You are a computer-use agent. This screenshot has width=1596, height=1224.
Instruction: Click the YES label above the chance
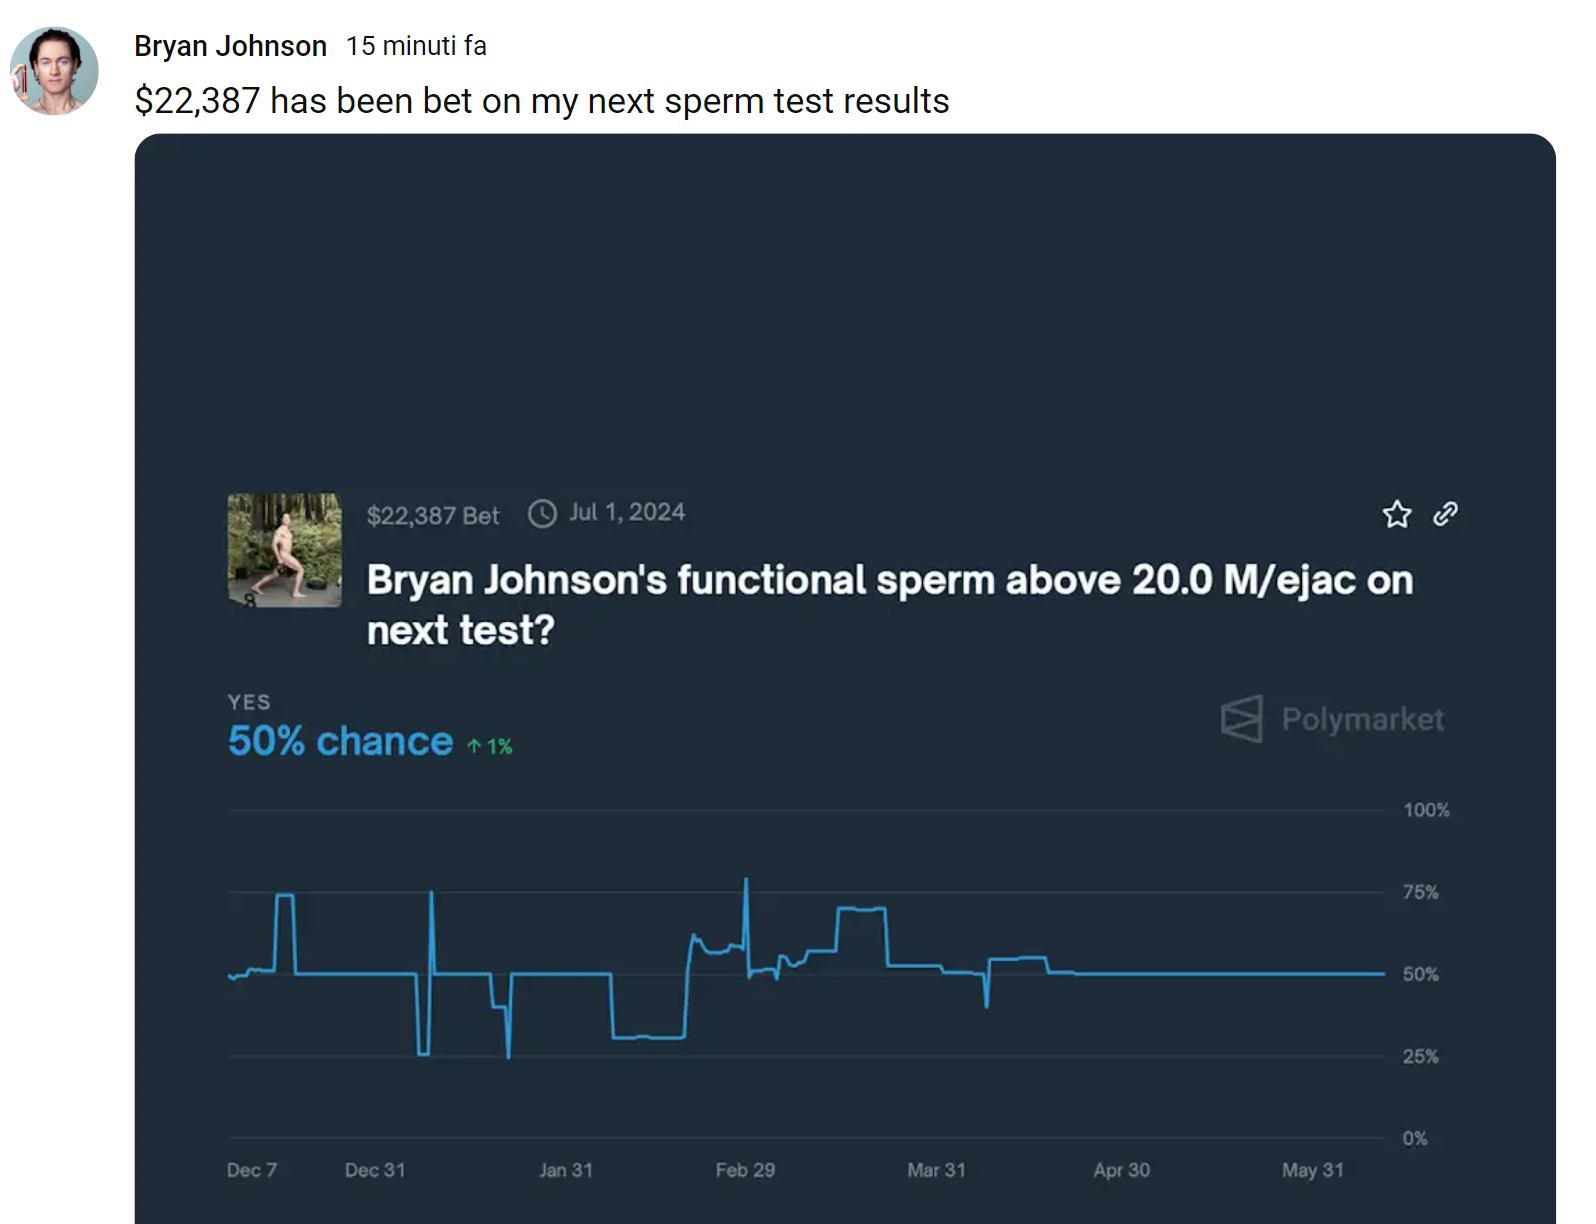point(249,702)
